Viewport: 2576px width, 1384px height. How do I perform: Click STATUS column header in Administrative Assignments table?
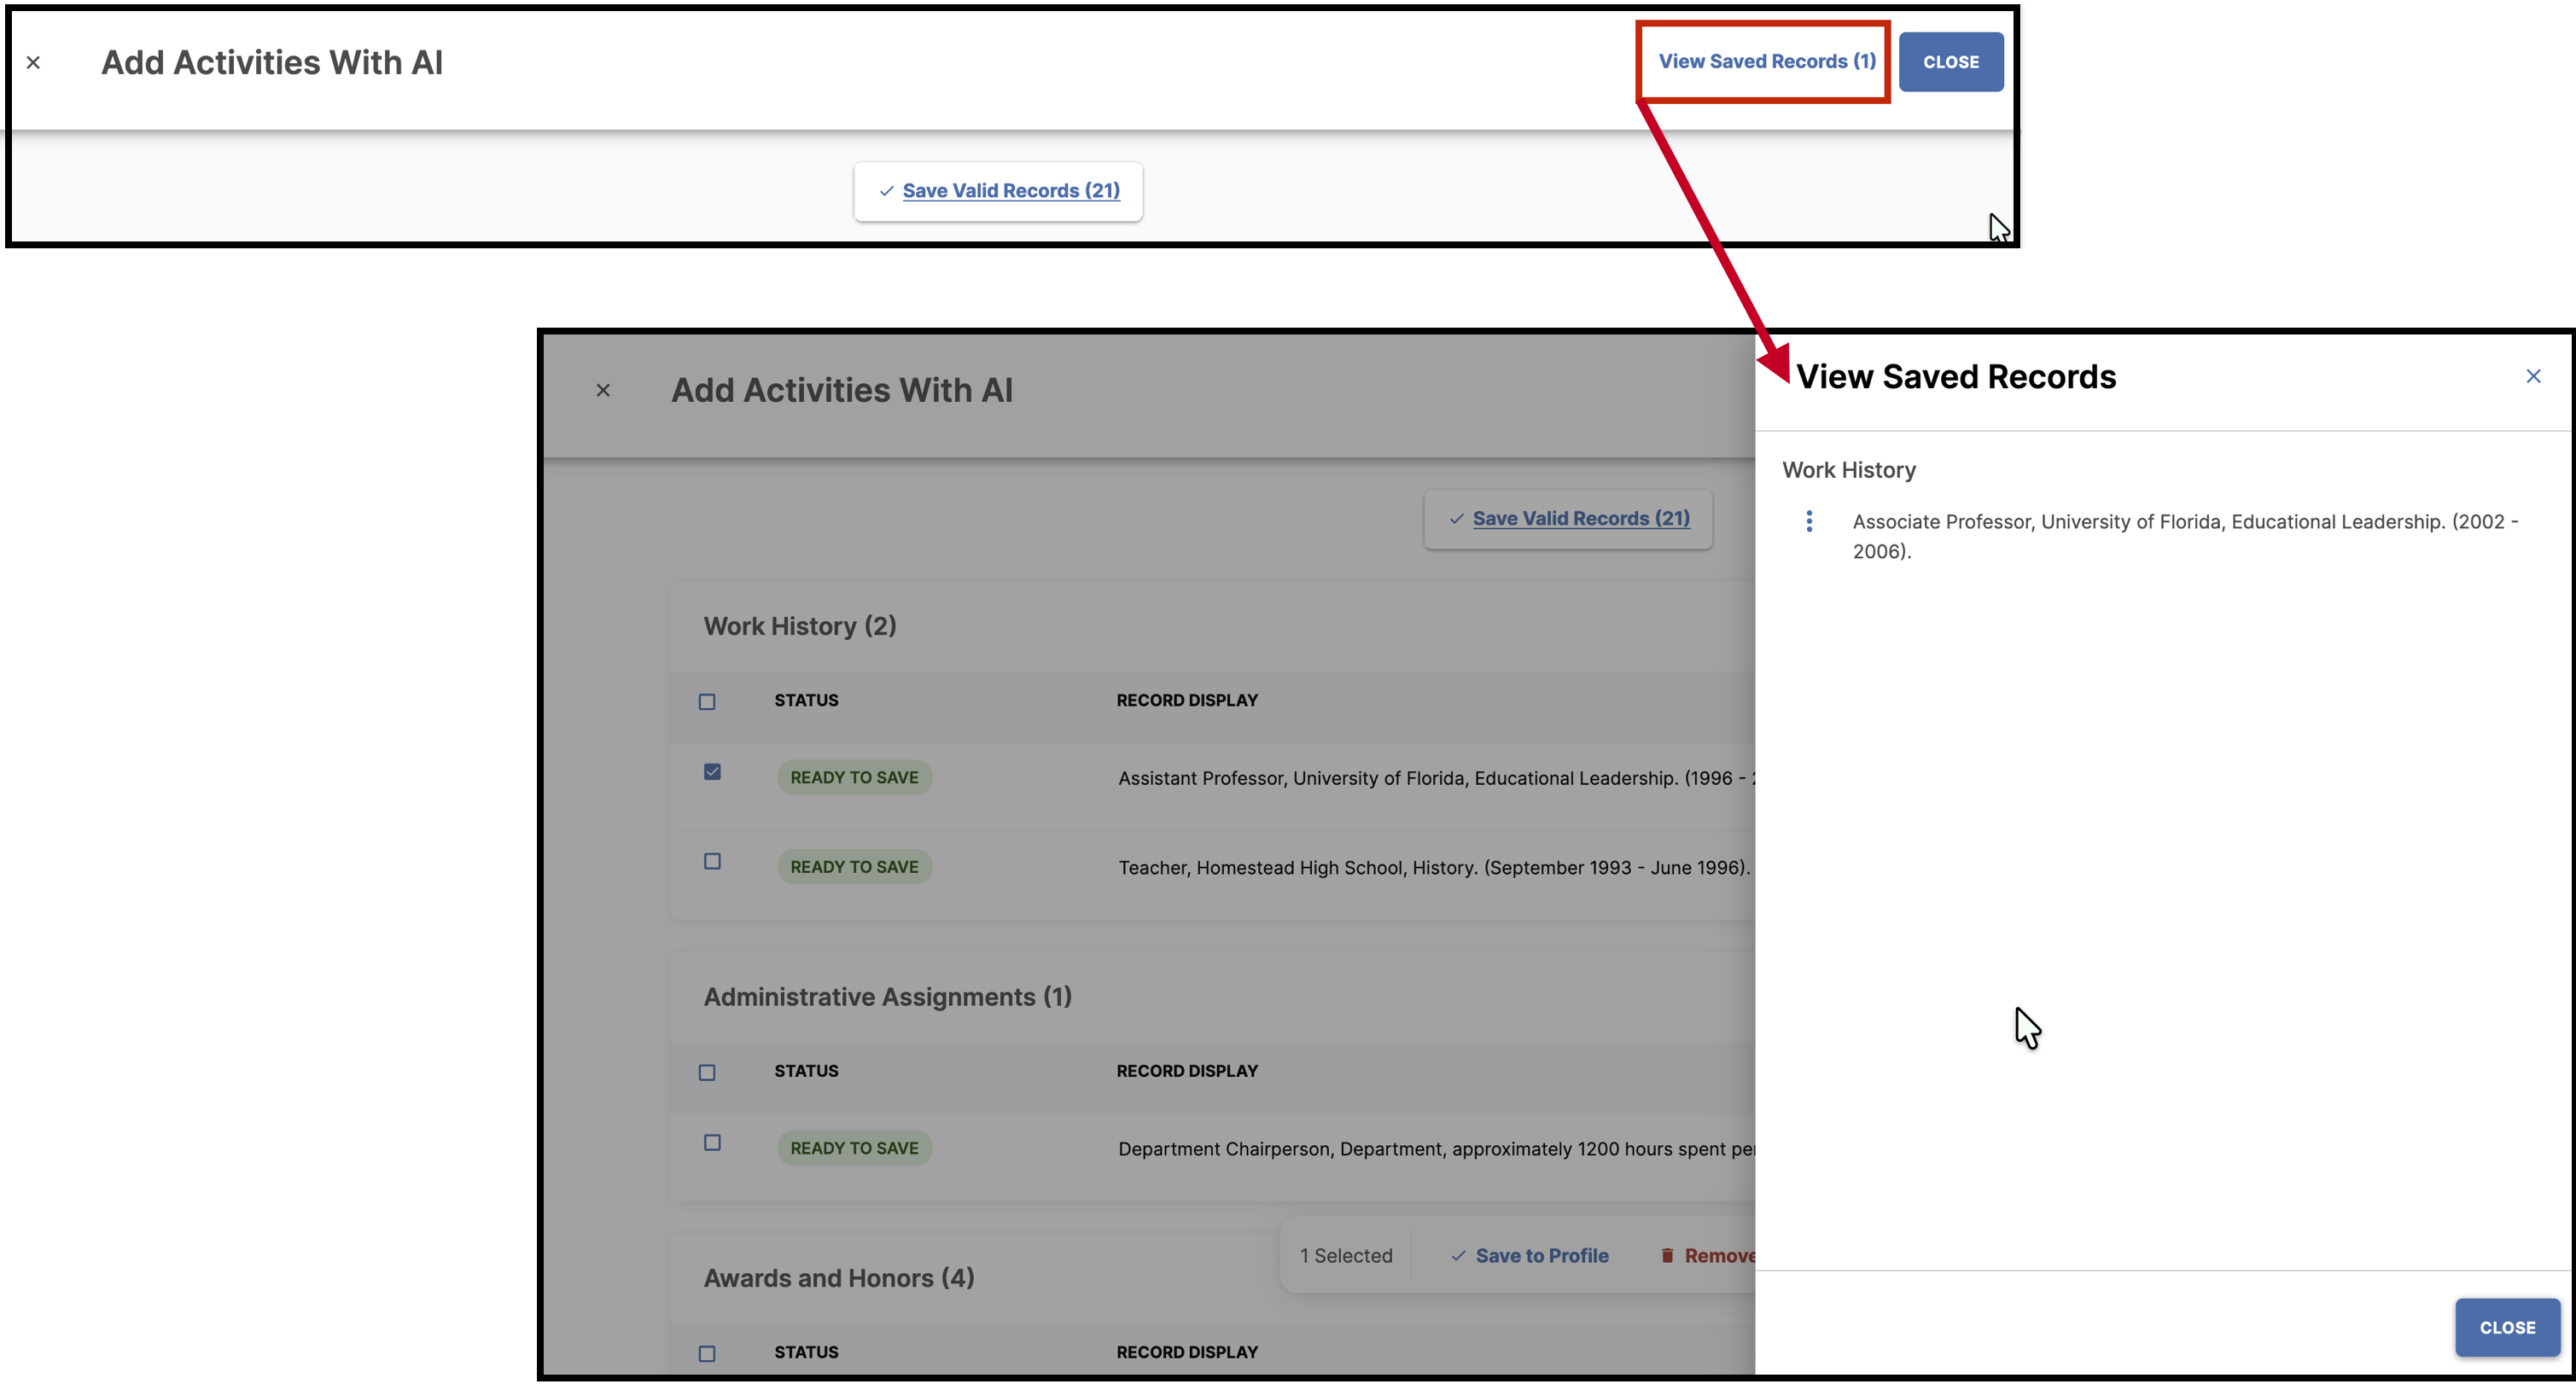point(806,1070)
